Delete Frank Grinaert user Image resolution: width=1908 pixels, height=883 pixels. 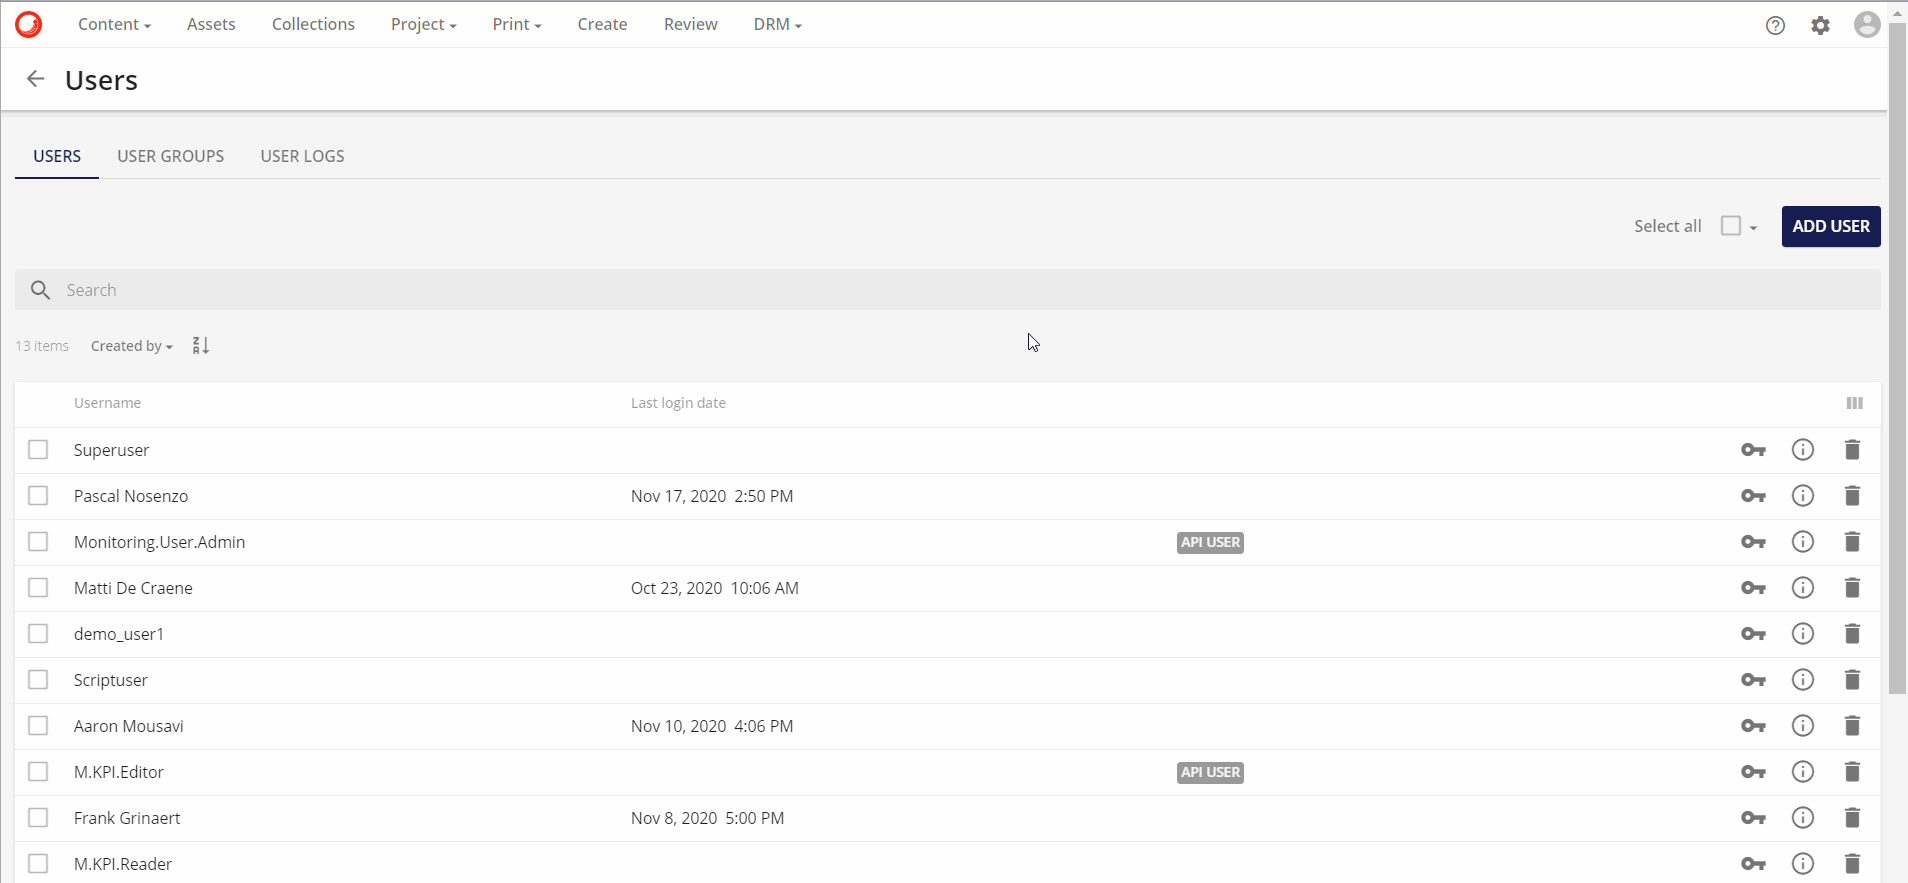[x=1852, y=818]
